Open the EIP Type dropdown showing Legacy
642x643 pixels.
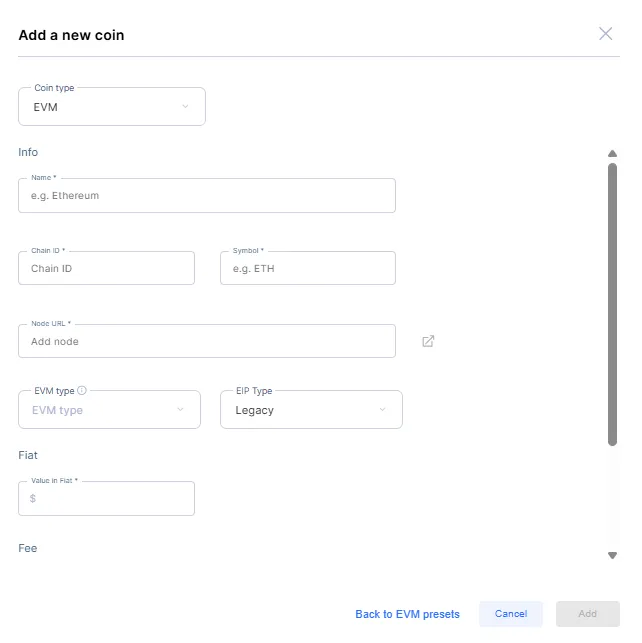(x=311, y=410)
